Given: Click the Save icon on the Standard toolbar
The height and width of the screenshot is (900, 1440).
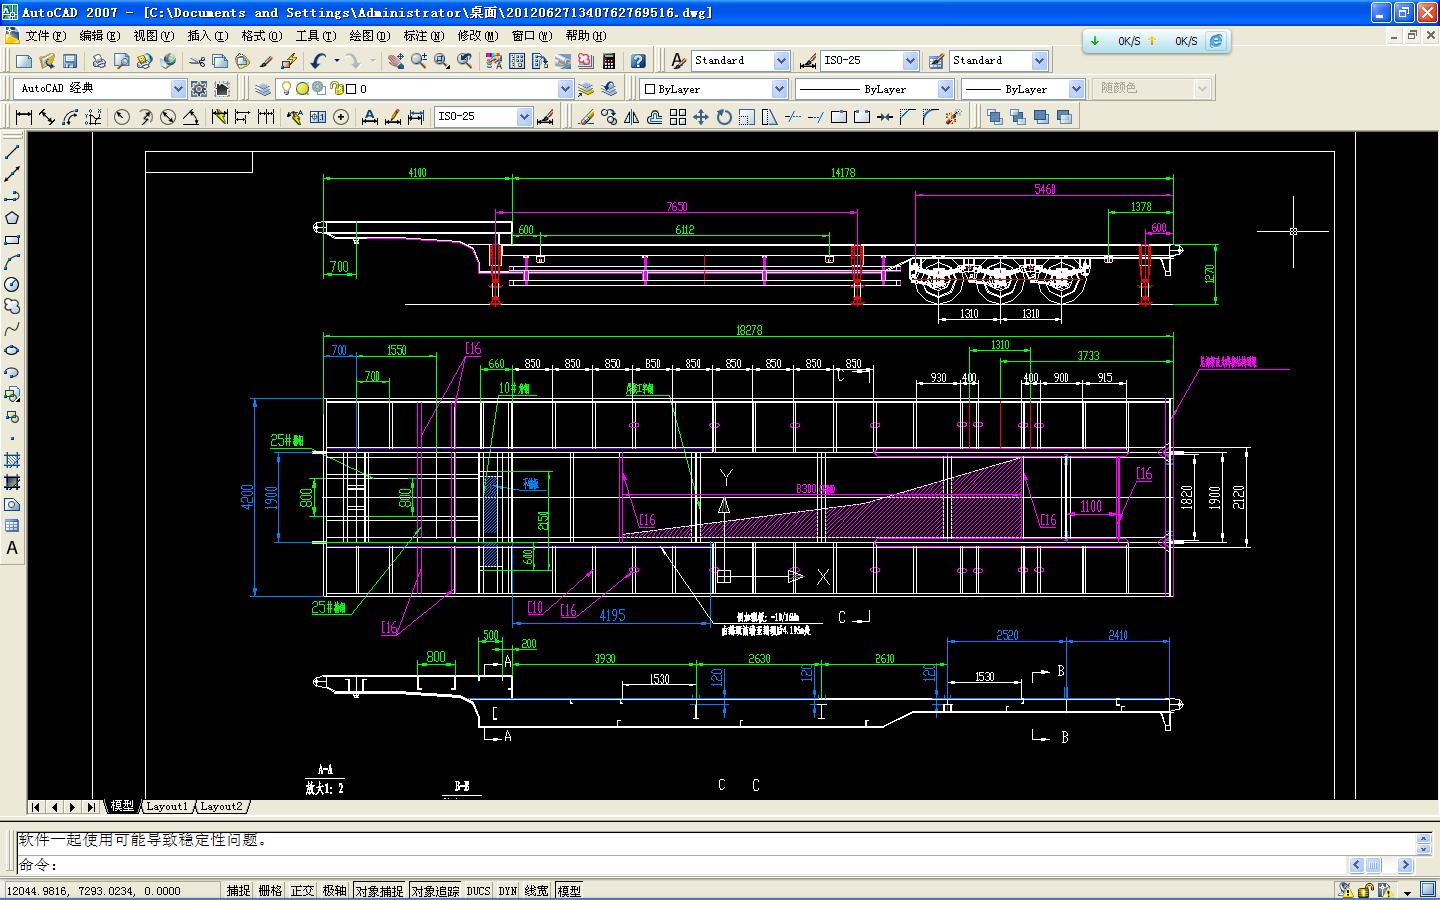Looking at the screenshot, I should click(x=70, y=60).
